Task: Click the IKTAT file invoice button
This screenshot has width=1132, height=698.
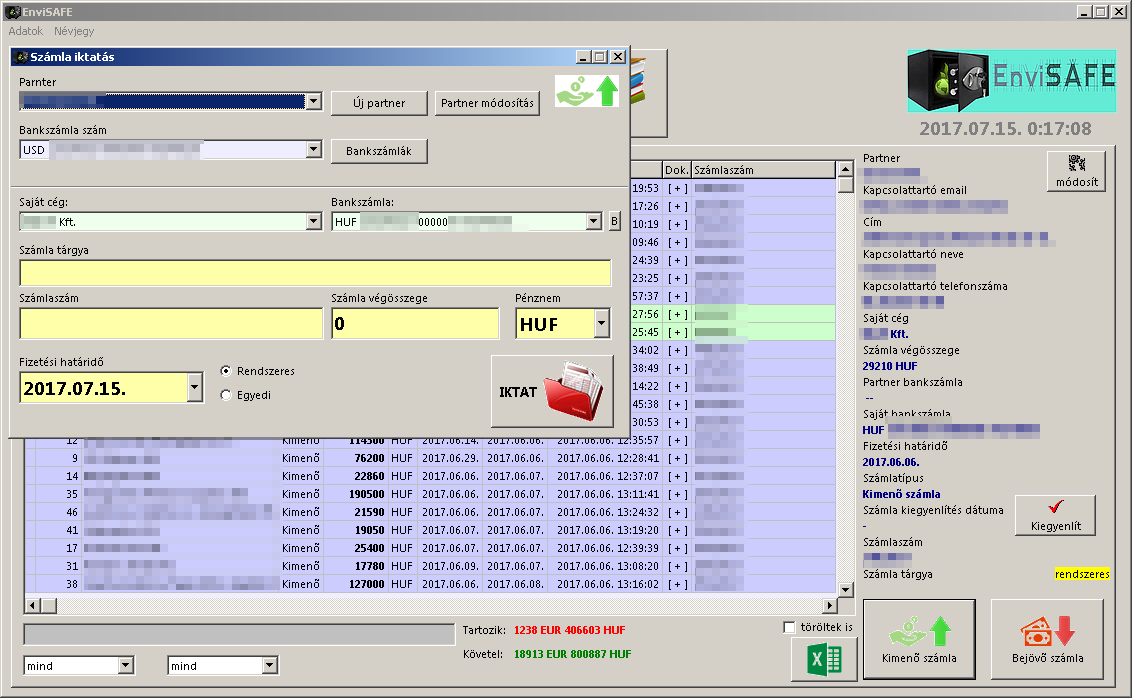Action: pos(552,391)
